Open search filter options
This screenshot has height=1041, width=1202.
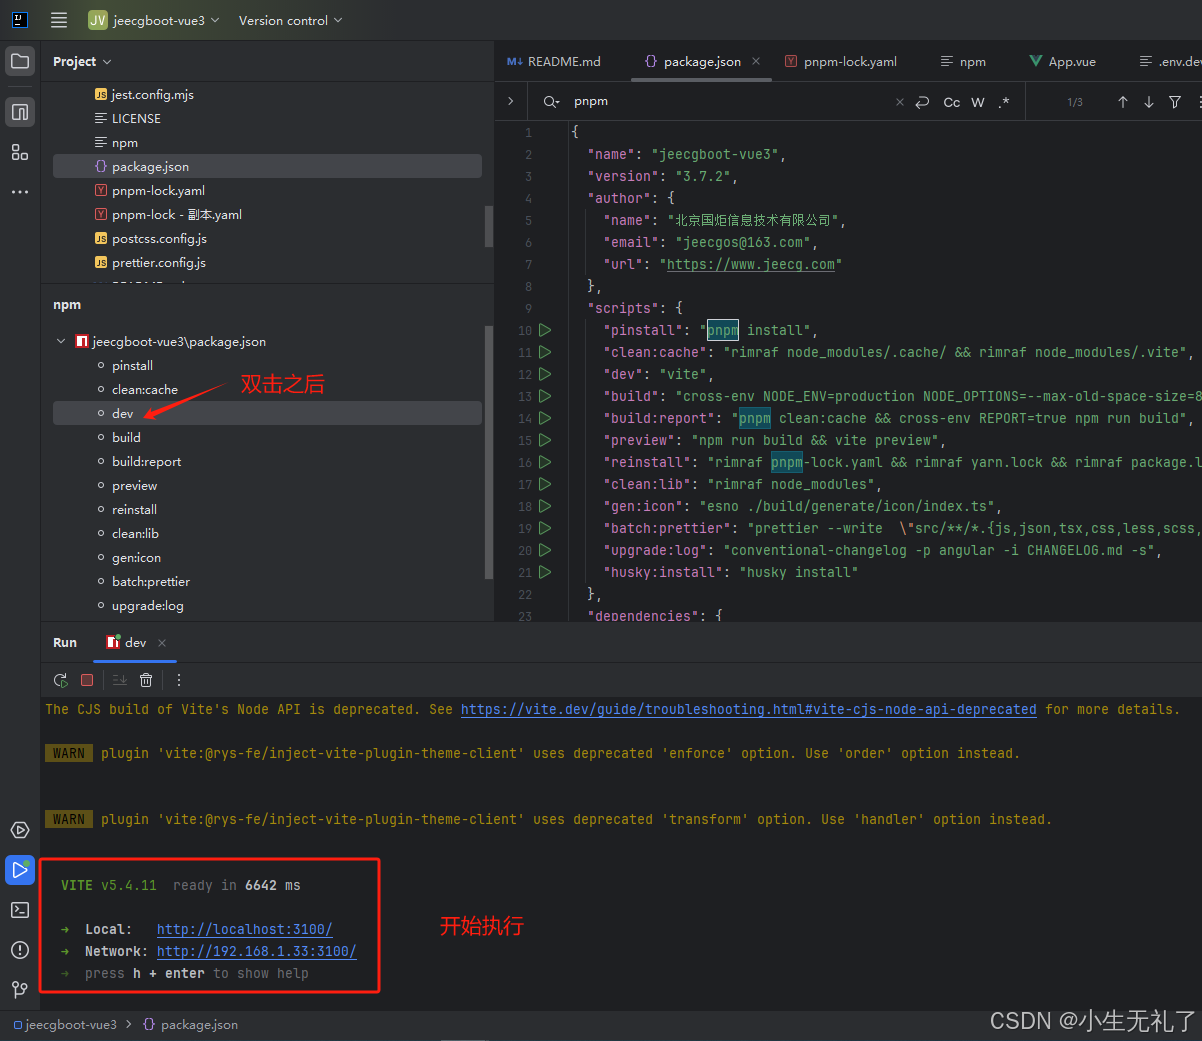1175,102
